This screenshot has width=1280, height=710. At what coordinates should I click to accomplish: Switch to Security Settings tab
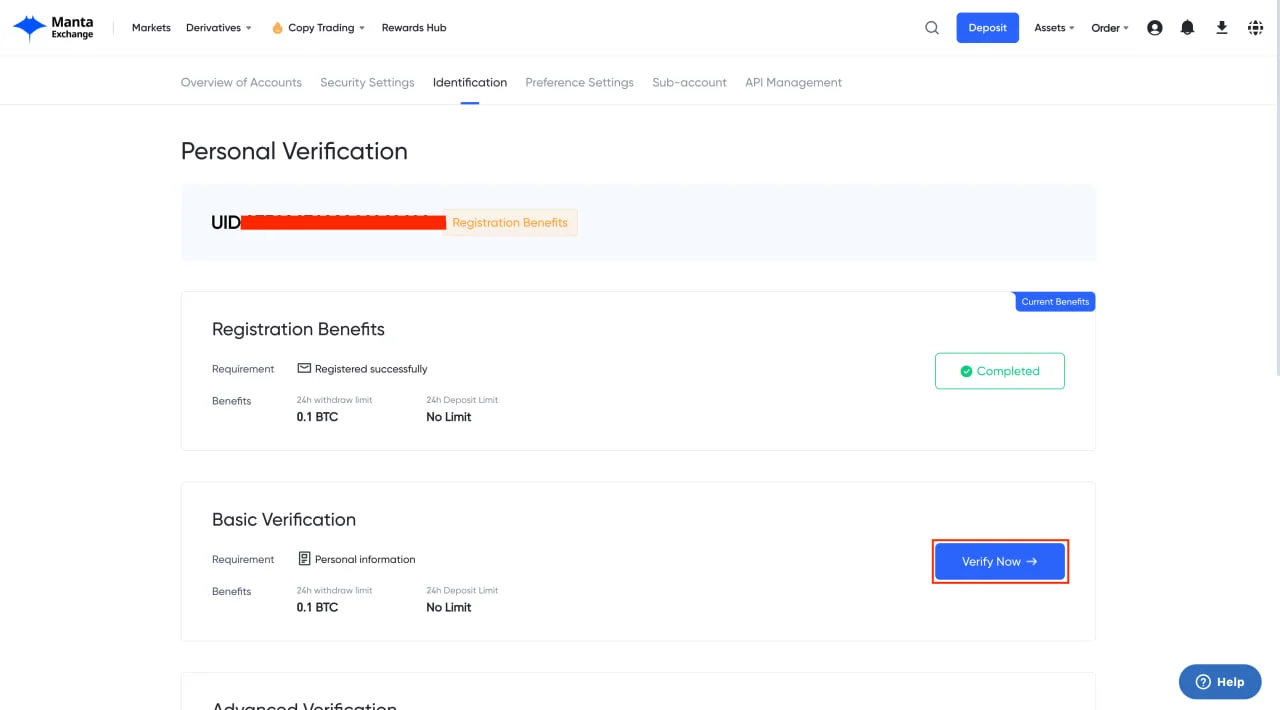click(367, 83)
